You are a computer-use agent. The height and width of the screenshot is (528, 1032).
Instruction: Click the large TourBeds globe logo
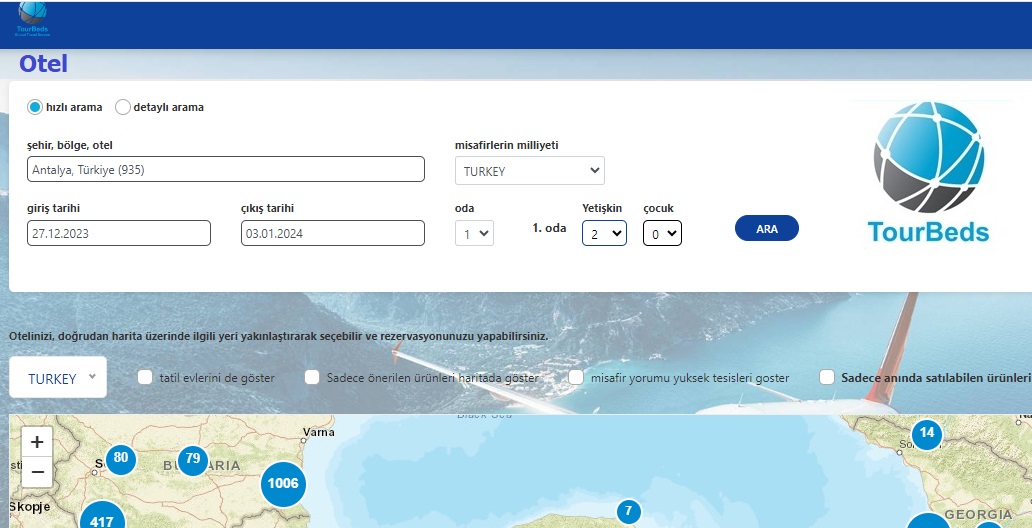(928, 172)
